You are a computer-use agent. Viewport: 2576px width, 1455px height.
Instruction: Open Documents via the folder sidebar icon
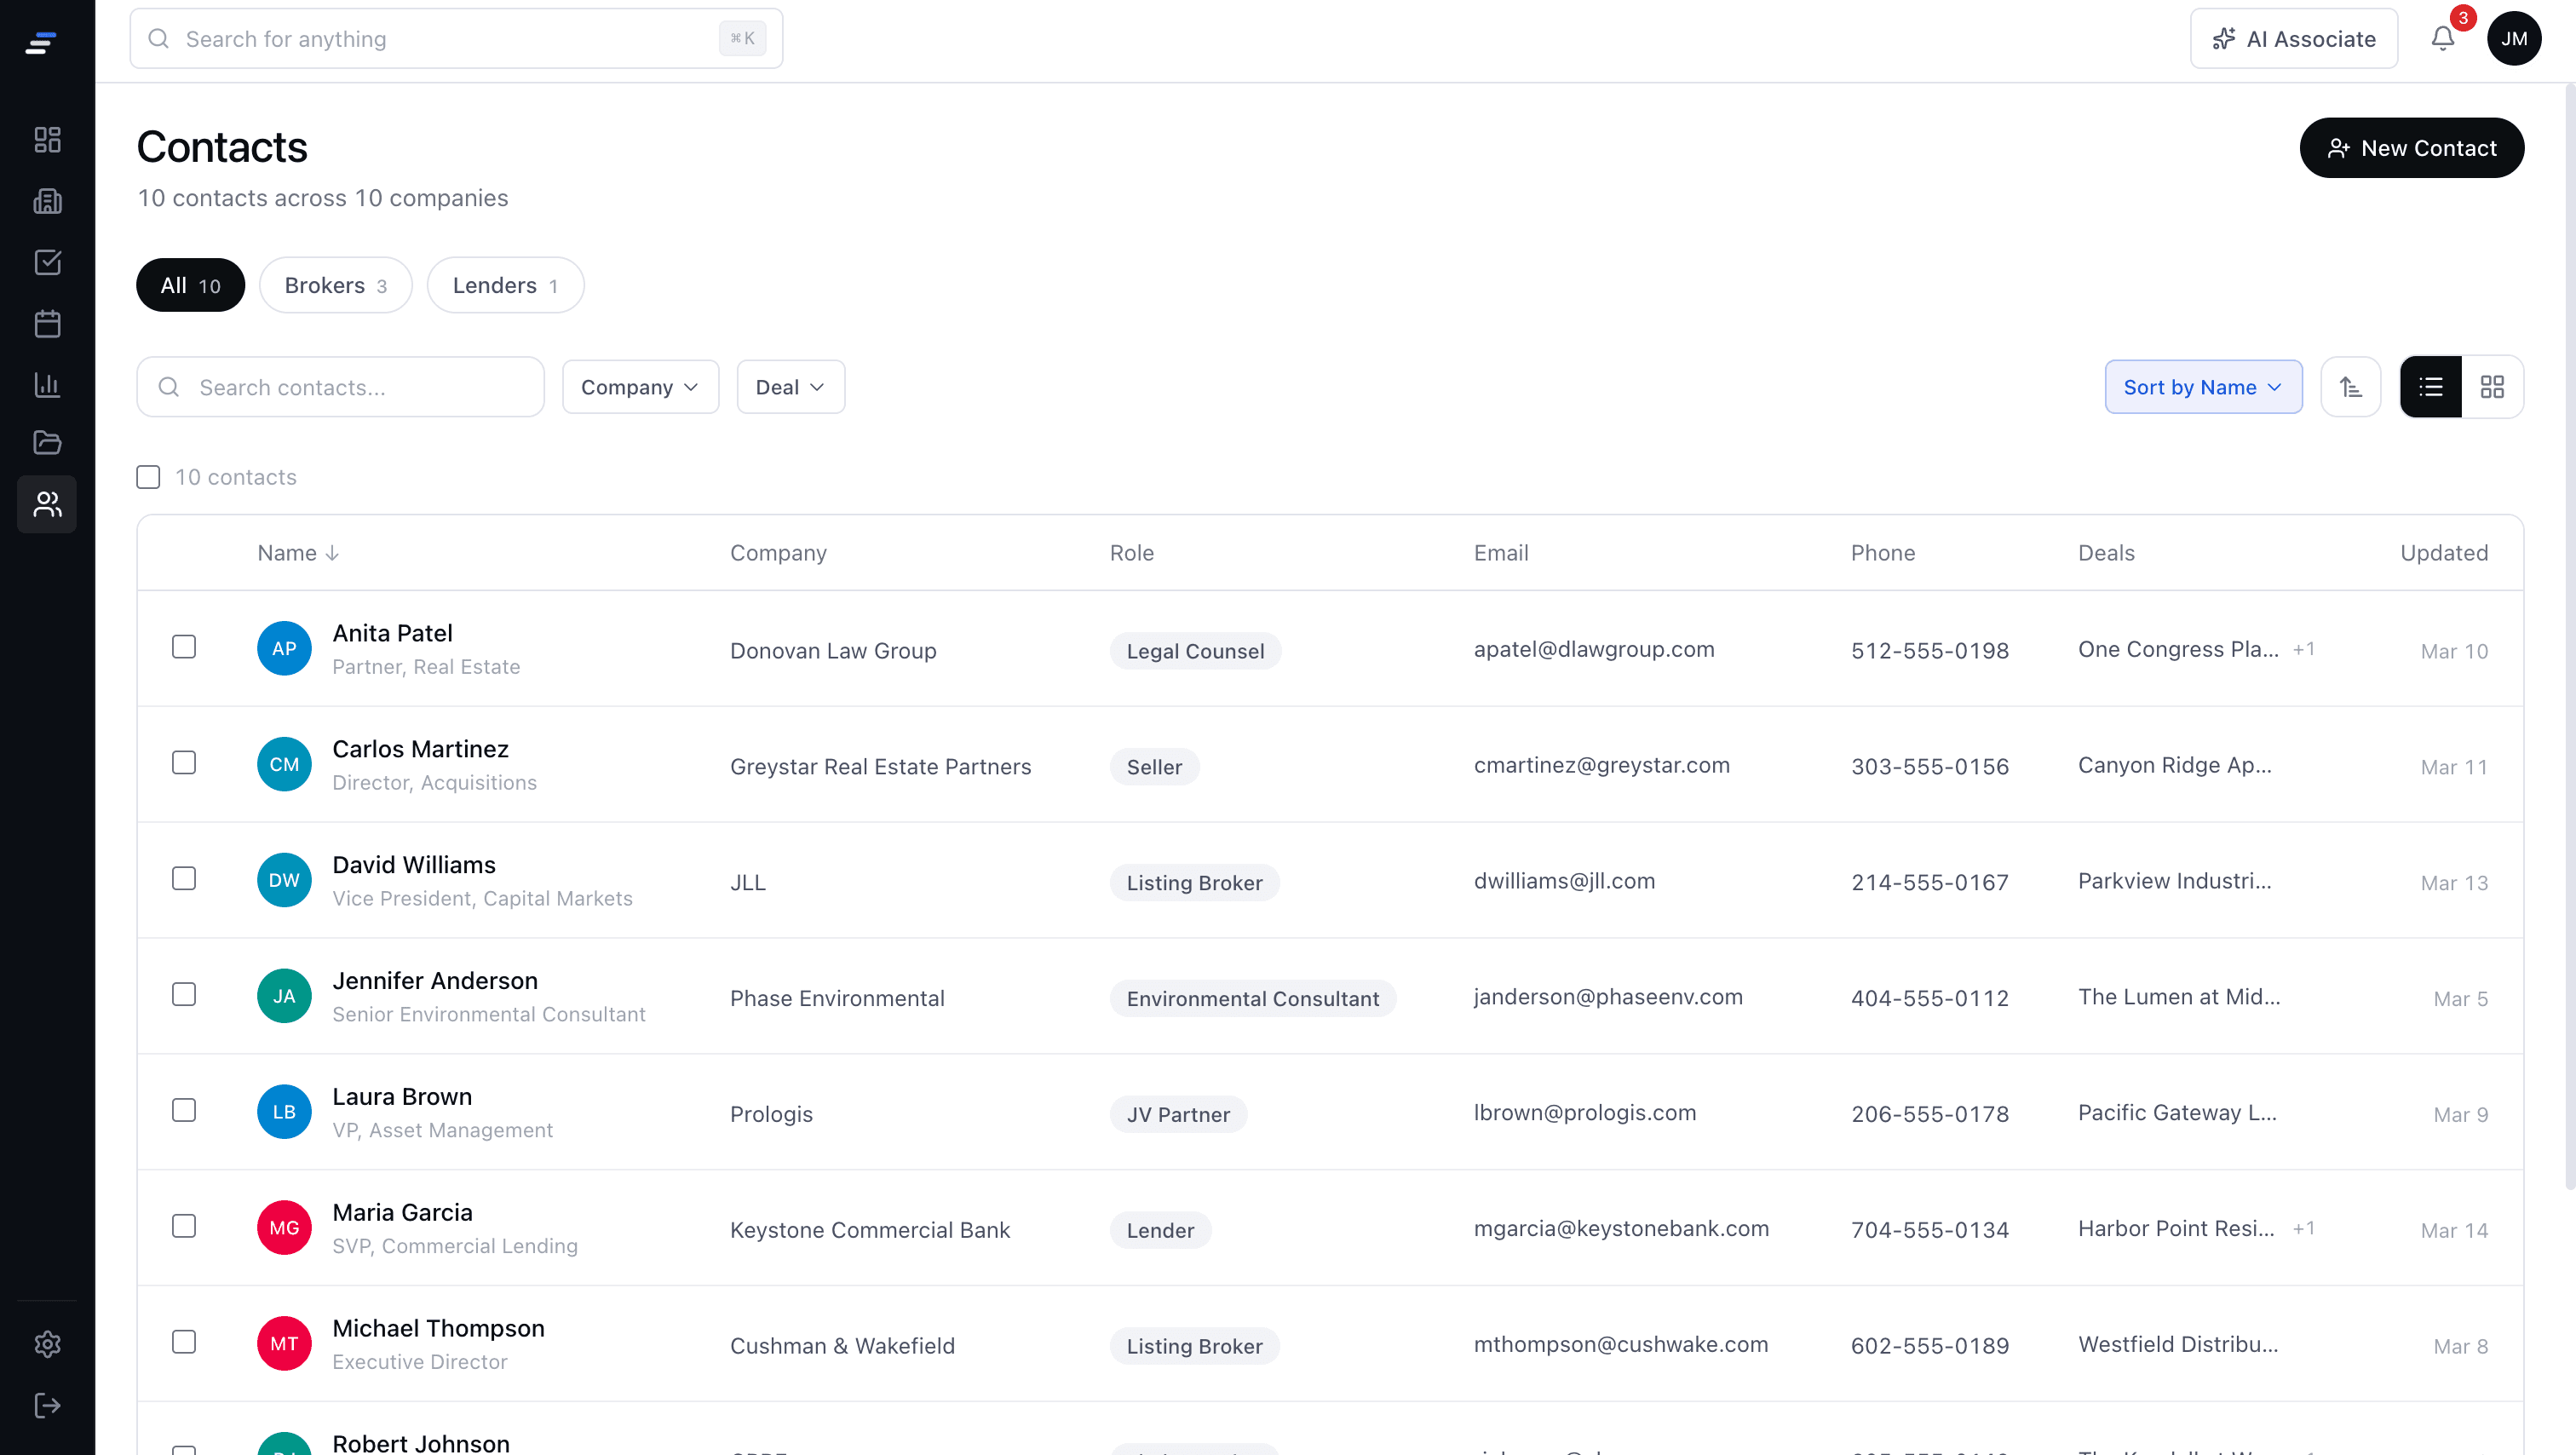[x=46, y=443]
